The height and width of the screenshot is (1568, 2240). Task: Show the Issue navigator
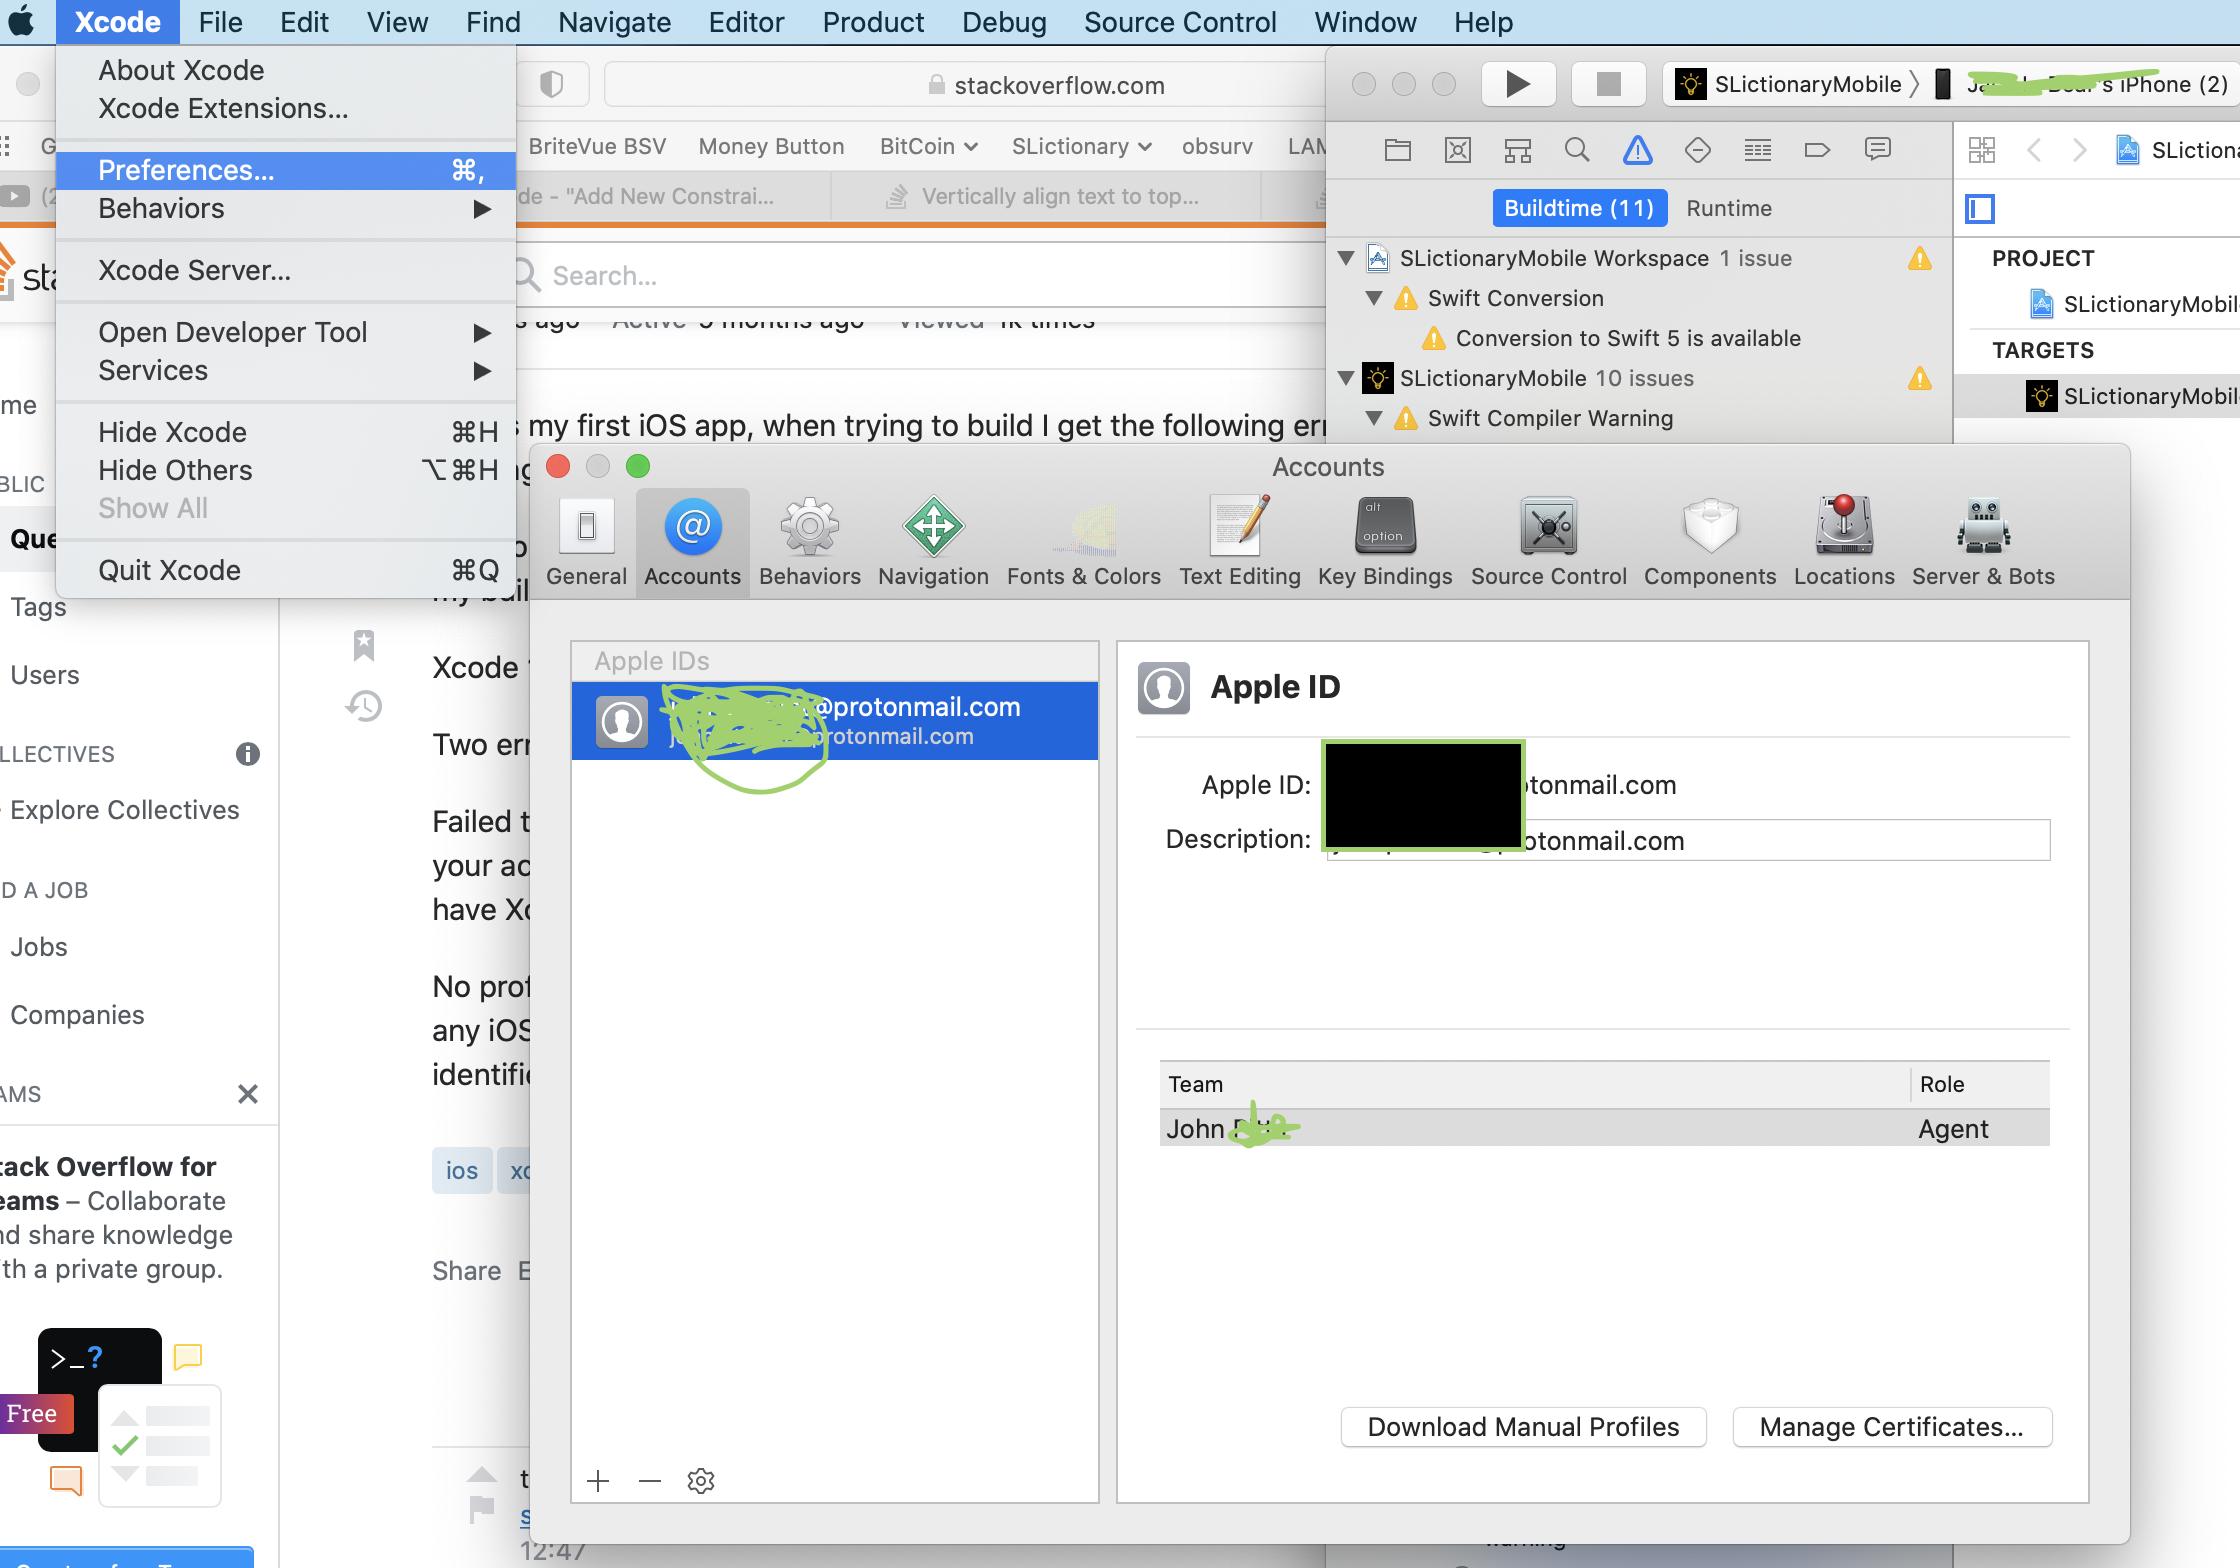point(1637,150)
